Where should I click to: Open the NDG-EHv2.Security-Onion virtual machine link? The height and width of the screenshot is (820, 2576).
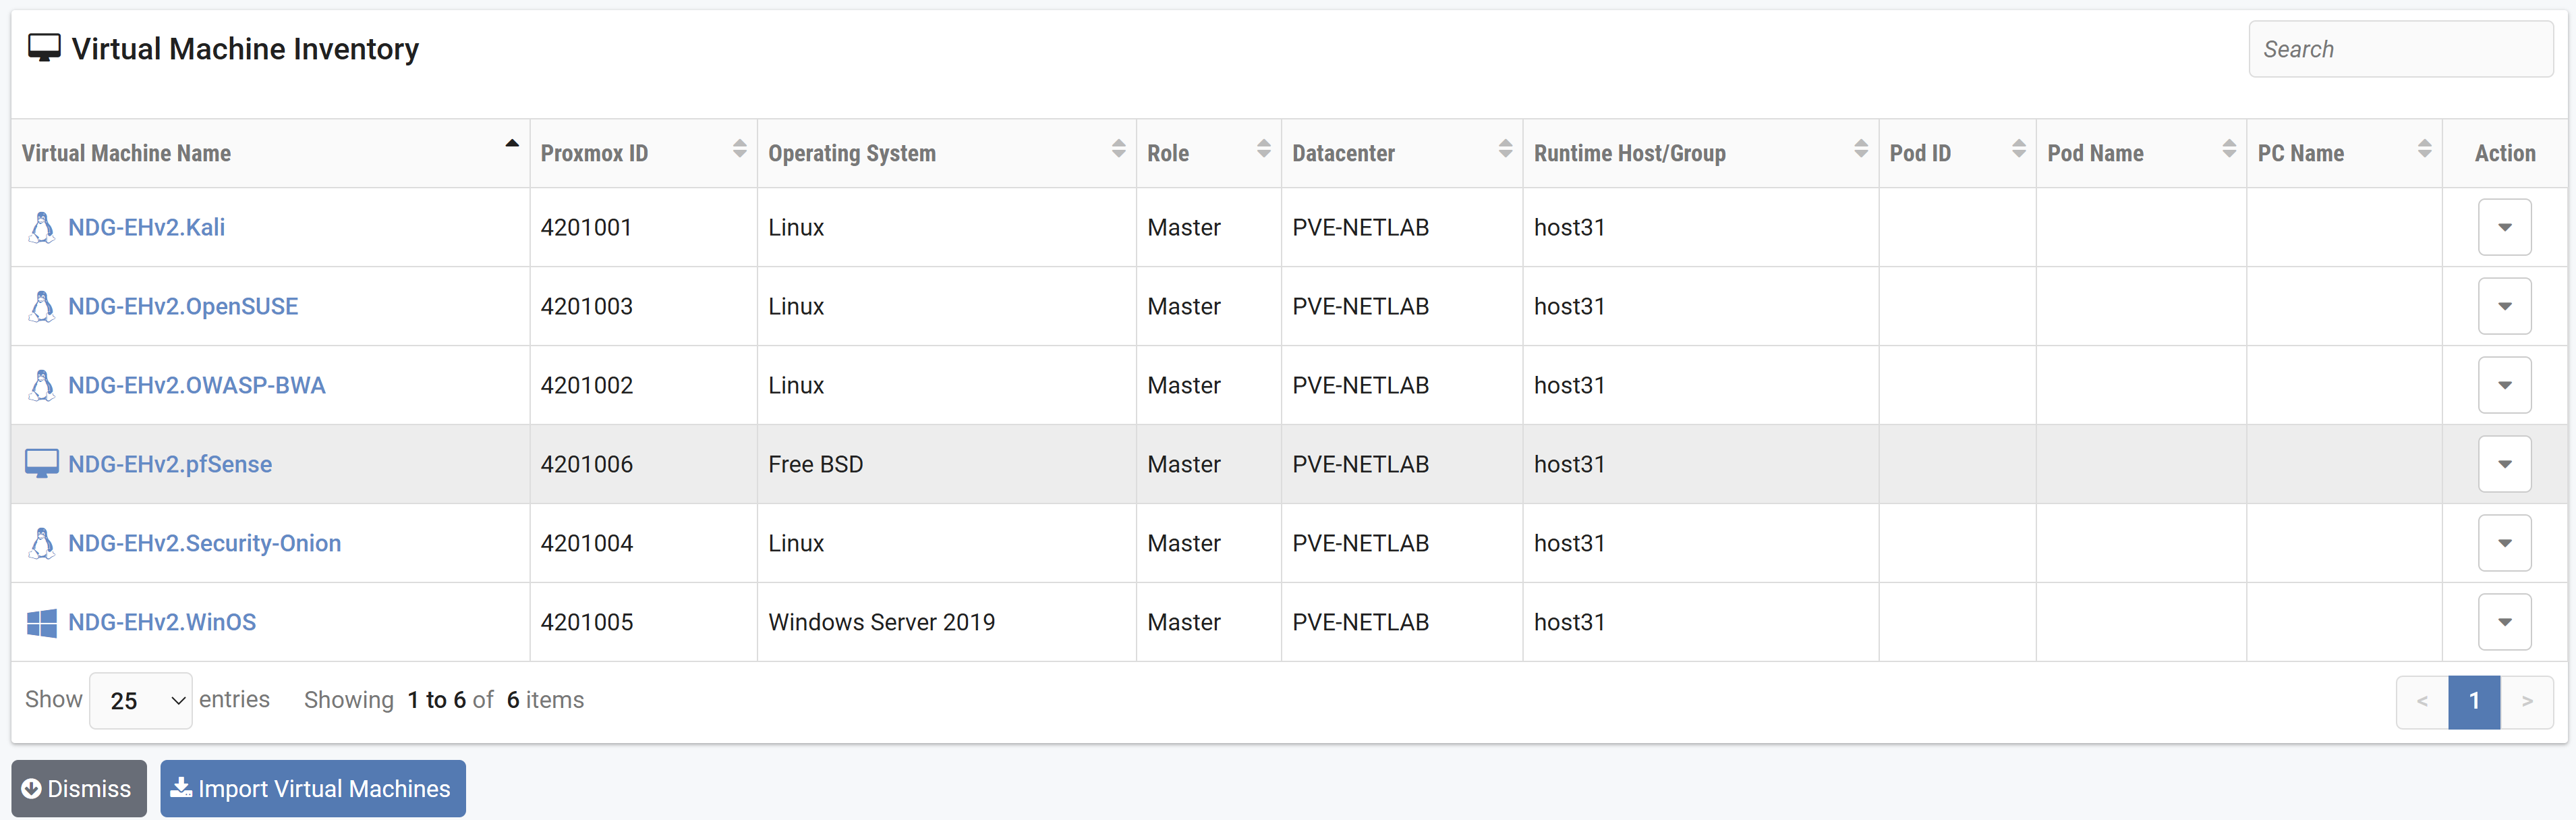[204, 544]
